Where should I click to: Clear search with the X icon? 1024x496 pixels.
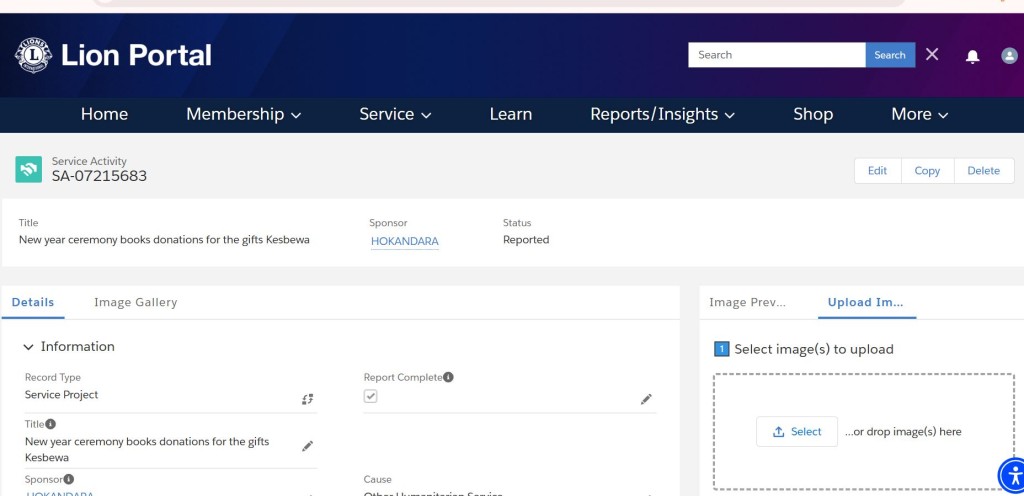tap(932, 55)
